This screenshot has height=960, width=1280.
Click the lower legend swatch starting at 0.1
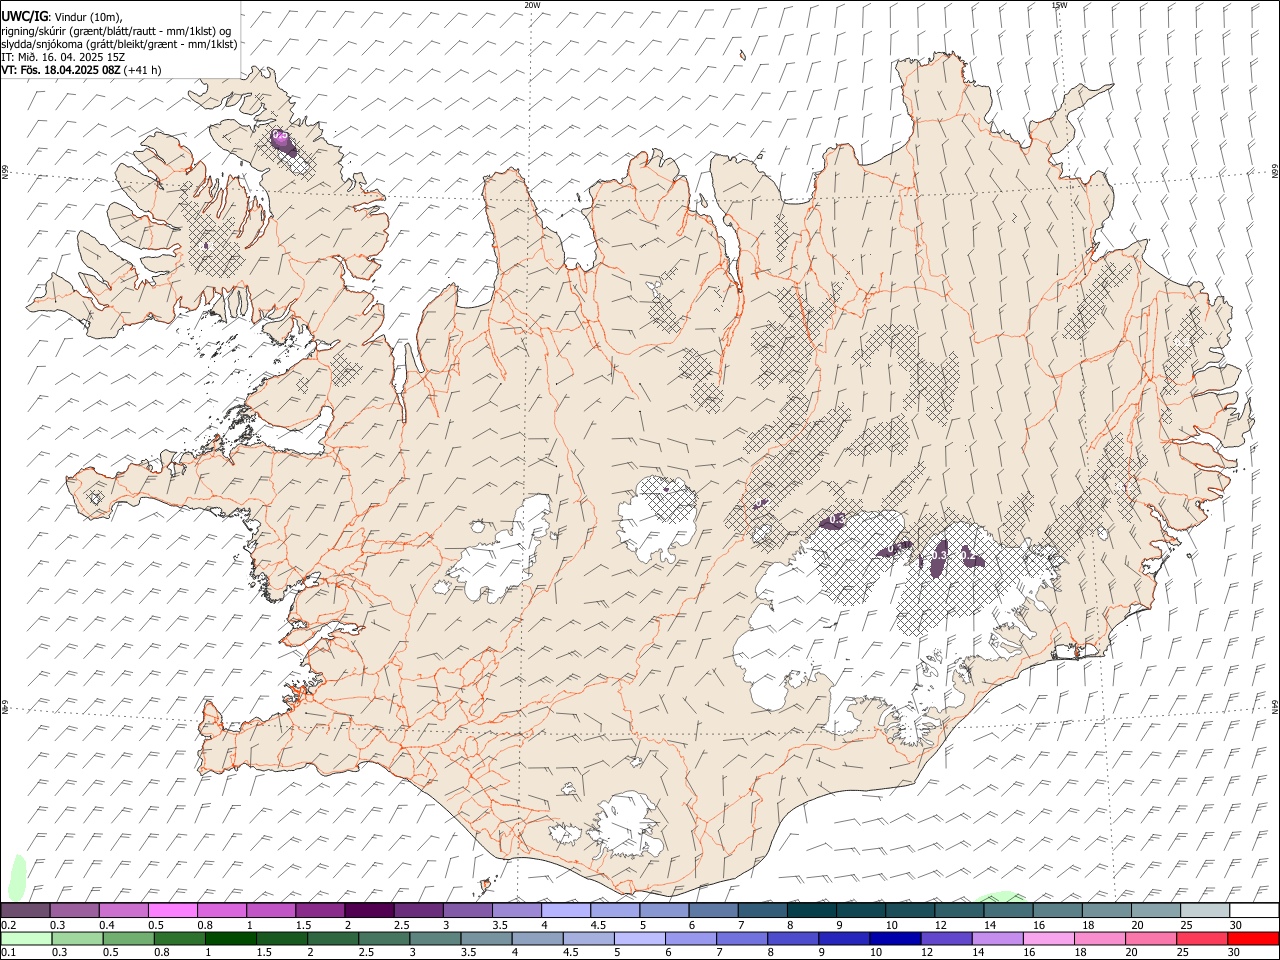27,938
